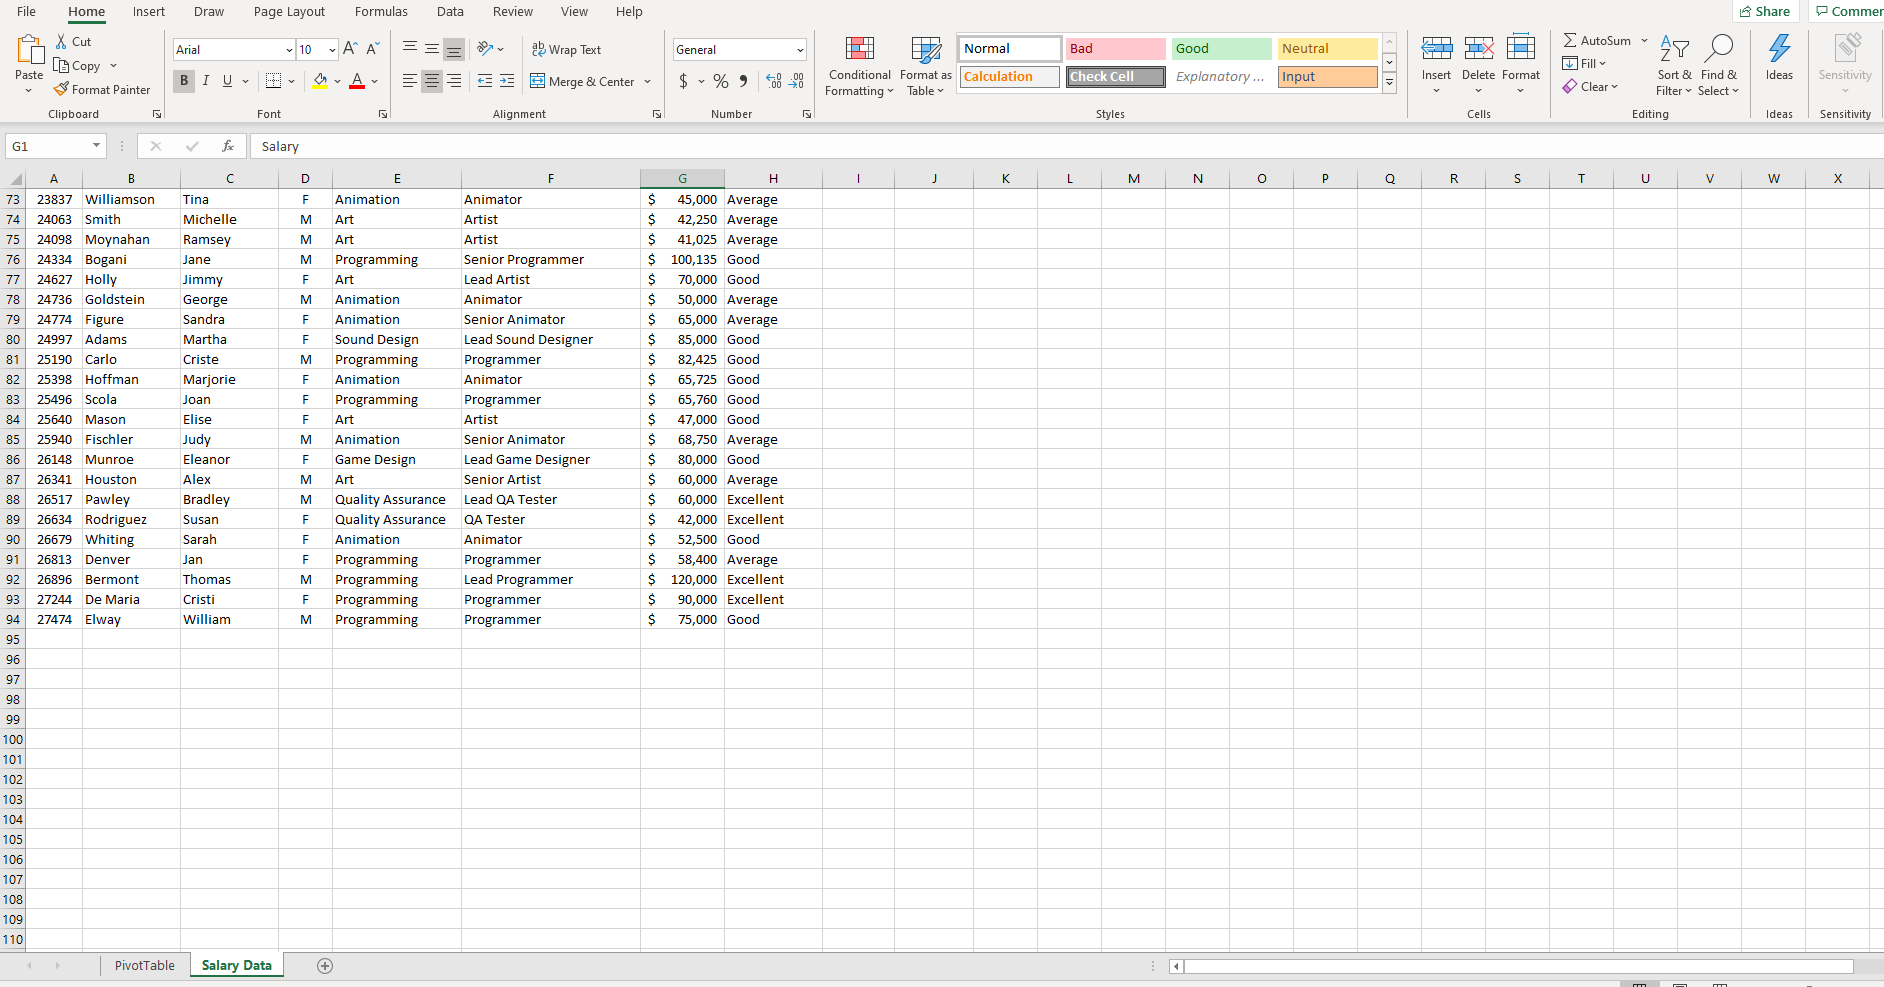Apply Percent Style formatting
Screen dimensions: 1884x987
click(x=720, y=81)
